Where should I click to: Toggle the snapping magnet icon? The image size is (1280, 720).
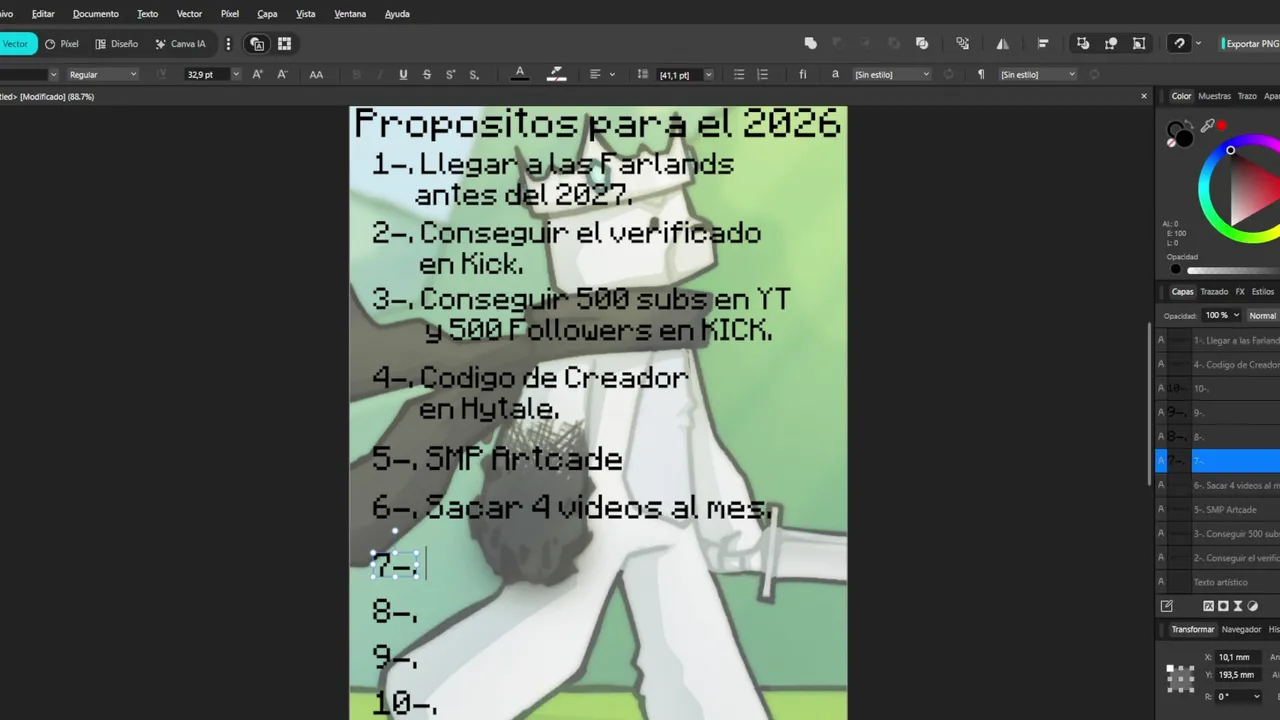point(1180,44)
